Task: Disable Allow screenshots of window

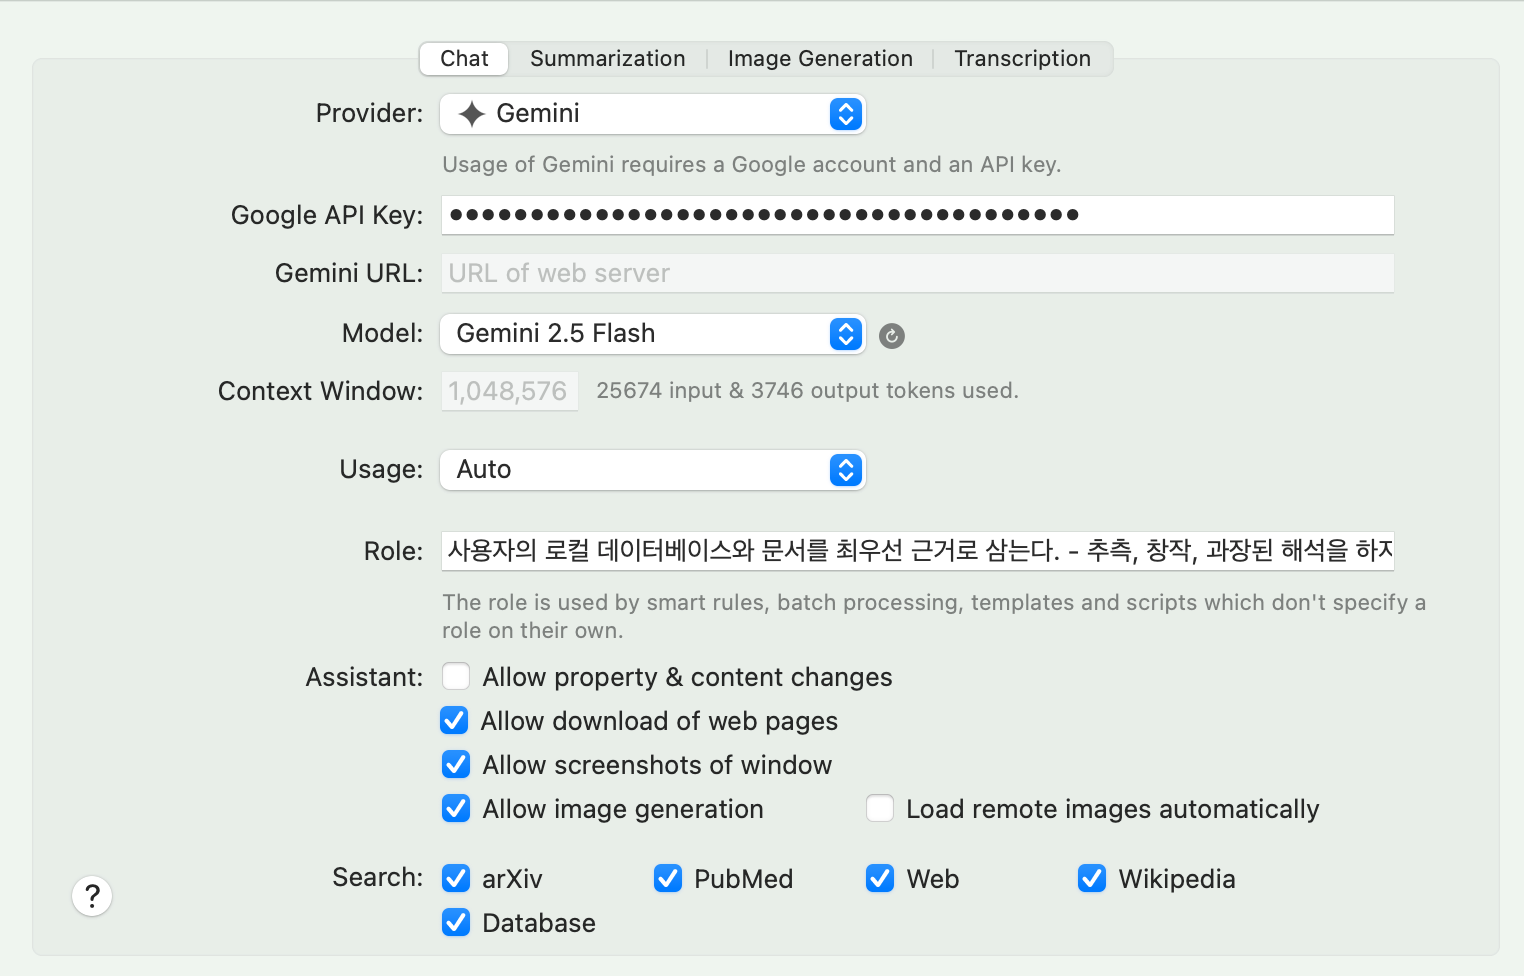Action: (x=456, y=765)
